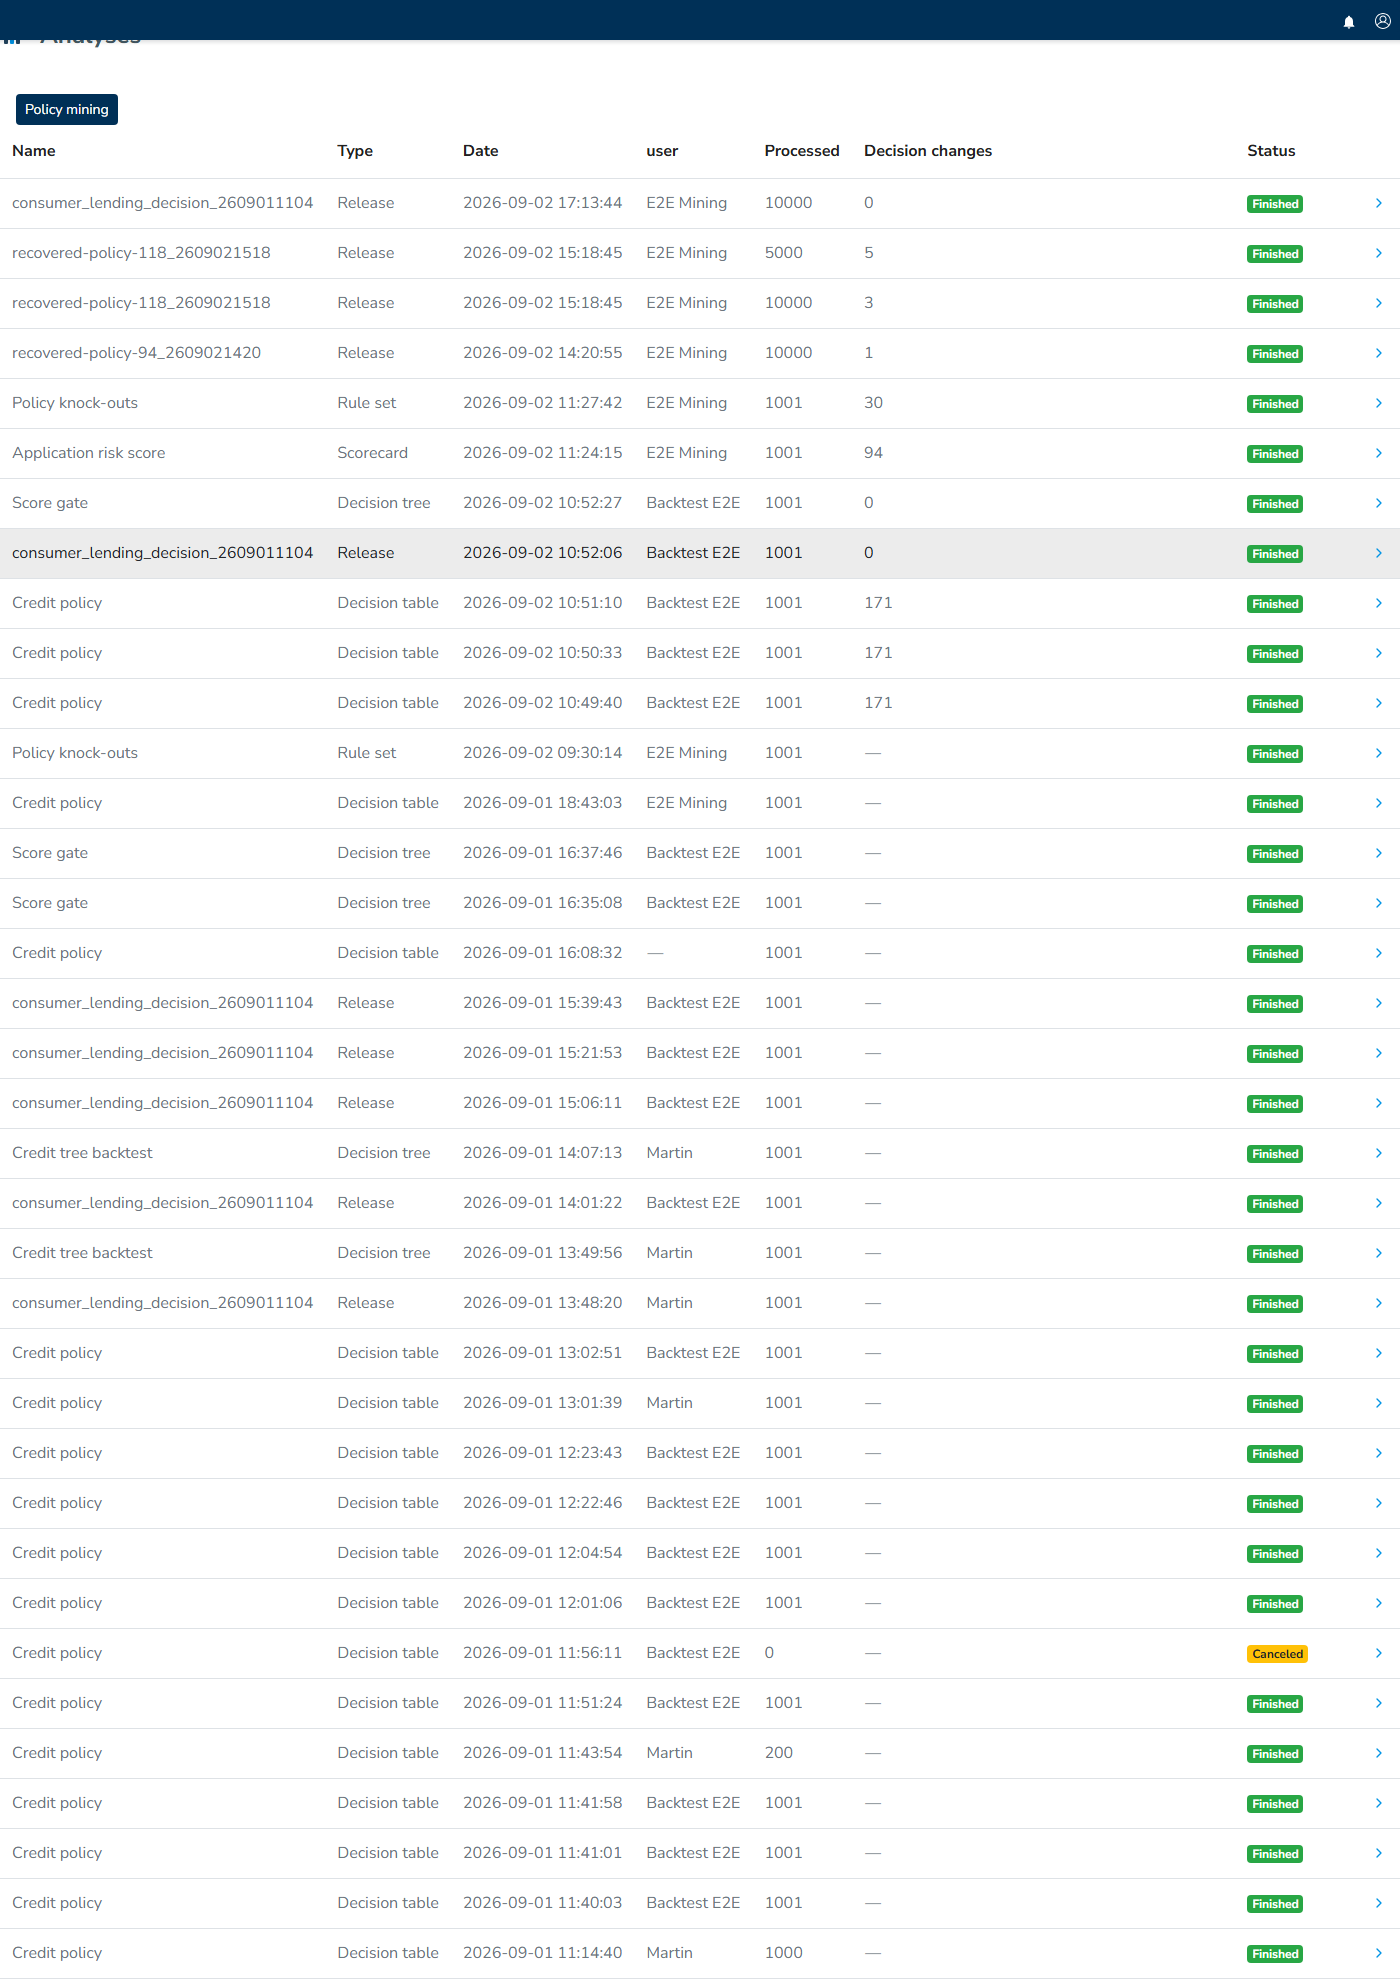1400x1979 pixels.
Task: Open chevron for Credit policy 11:43:54 row
Action: pos(1378,1753)
